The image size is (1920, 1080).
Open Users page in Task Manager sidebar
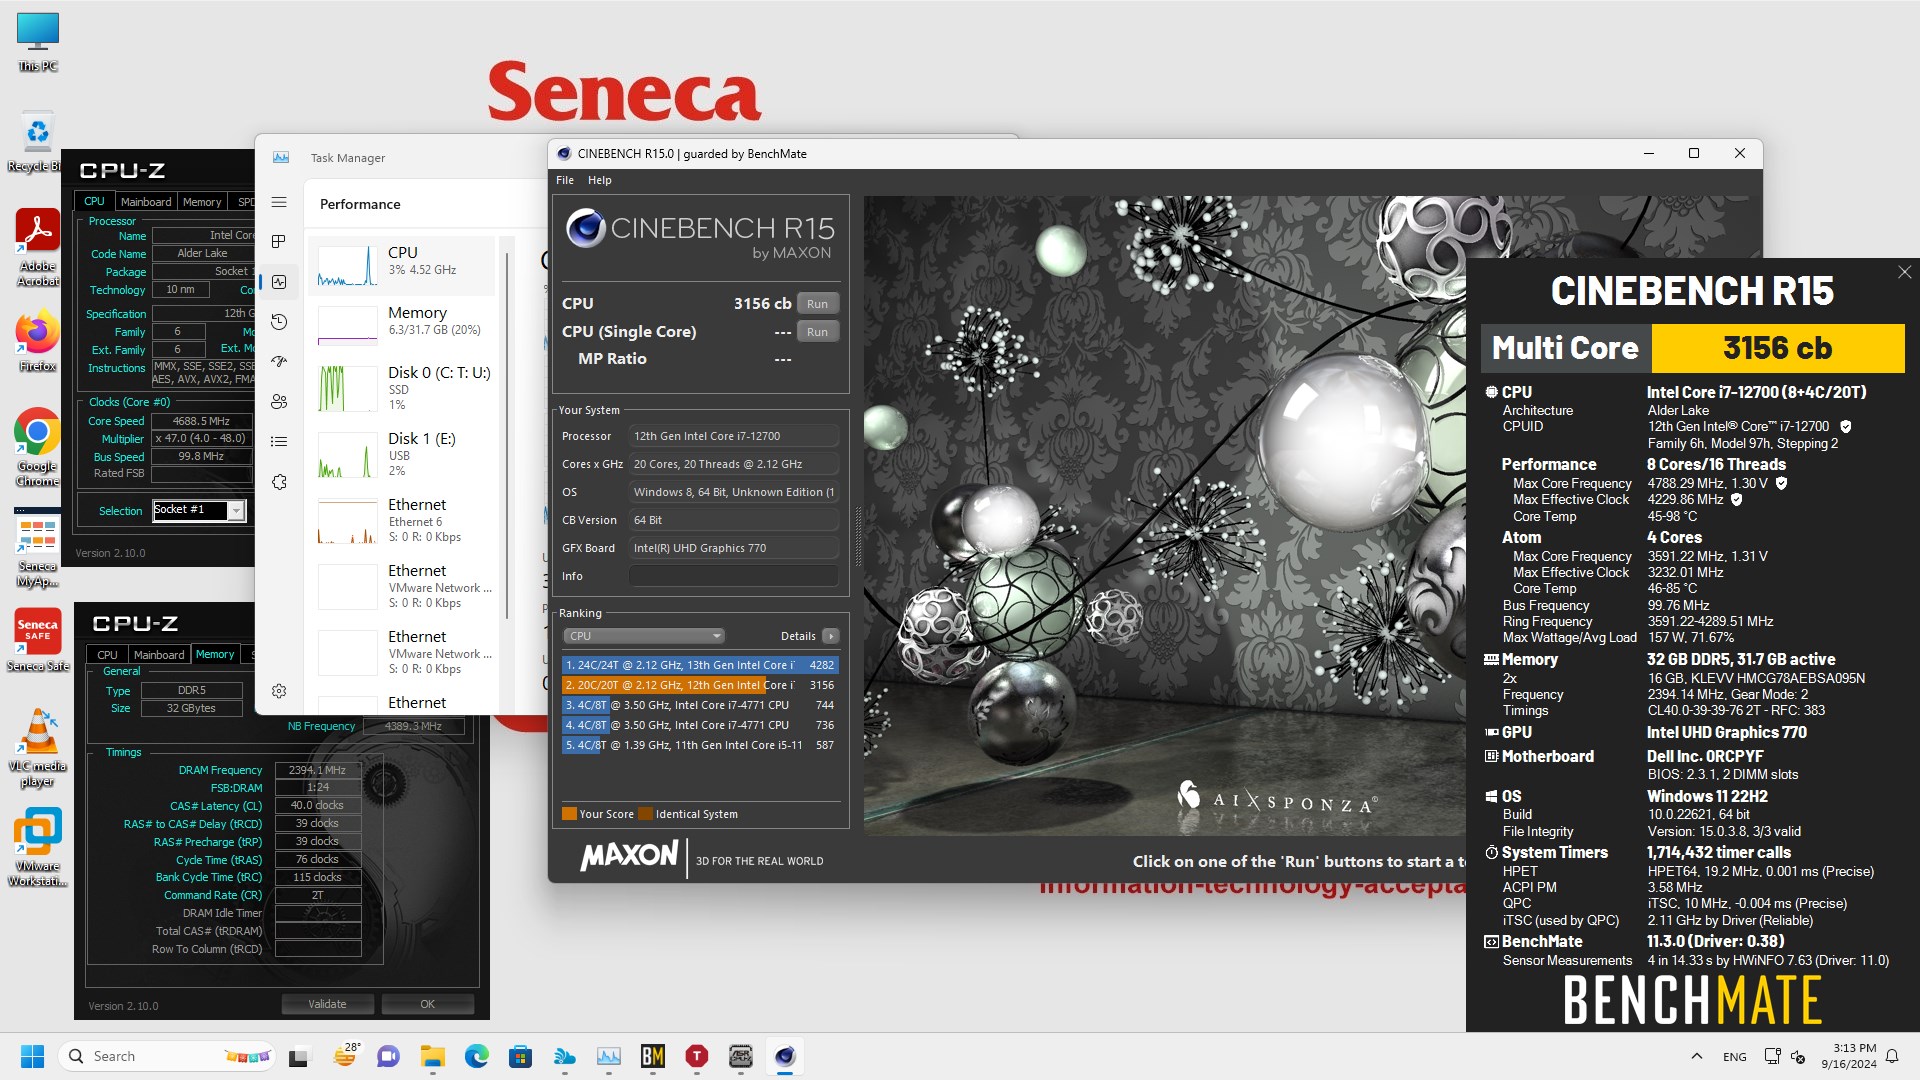coord(279,401)
